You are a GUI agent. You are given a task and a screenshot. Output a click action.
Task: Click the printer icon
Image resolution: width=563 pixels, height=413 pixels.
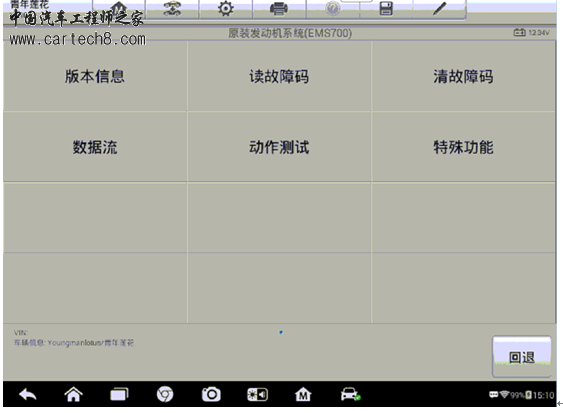pyautogui.click(x=279, y=9)
